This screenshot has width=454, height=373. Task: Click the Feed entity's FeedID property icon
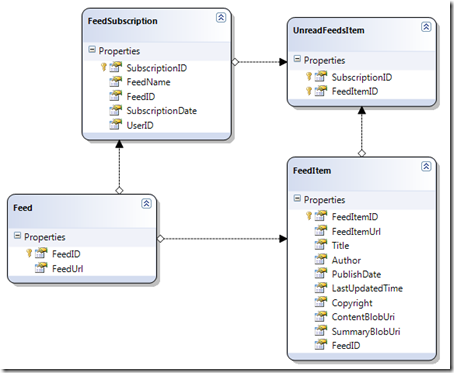coord(41,253)
